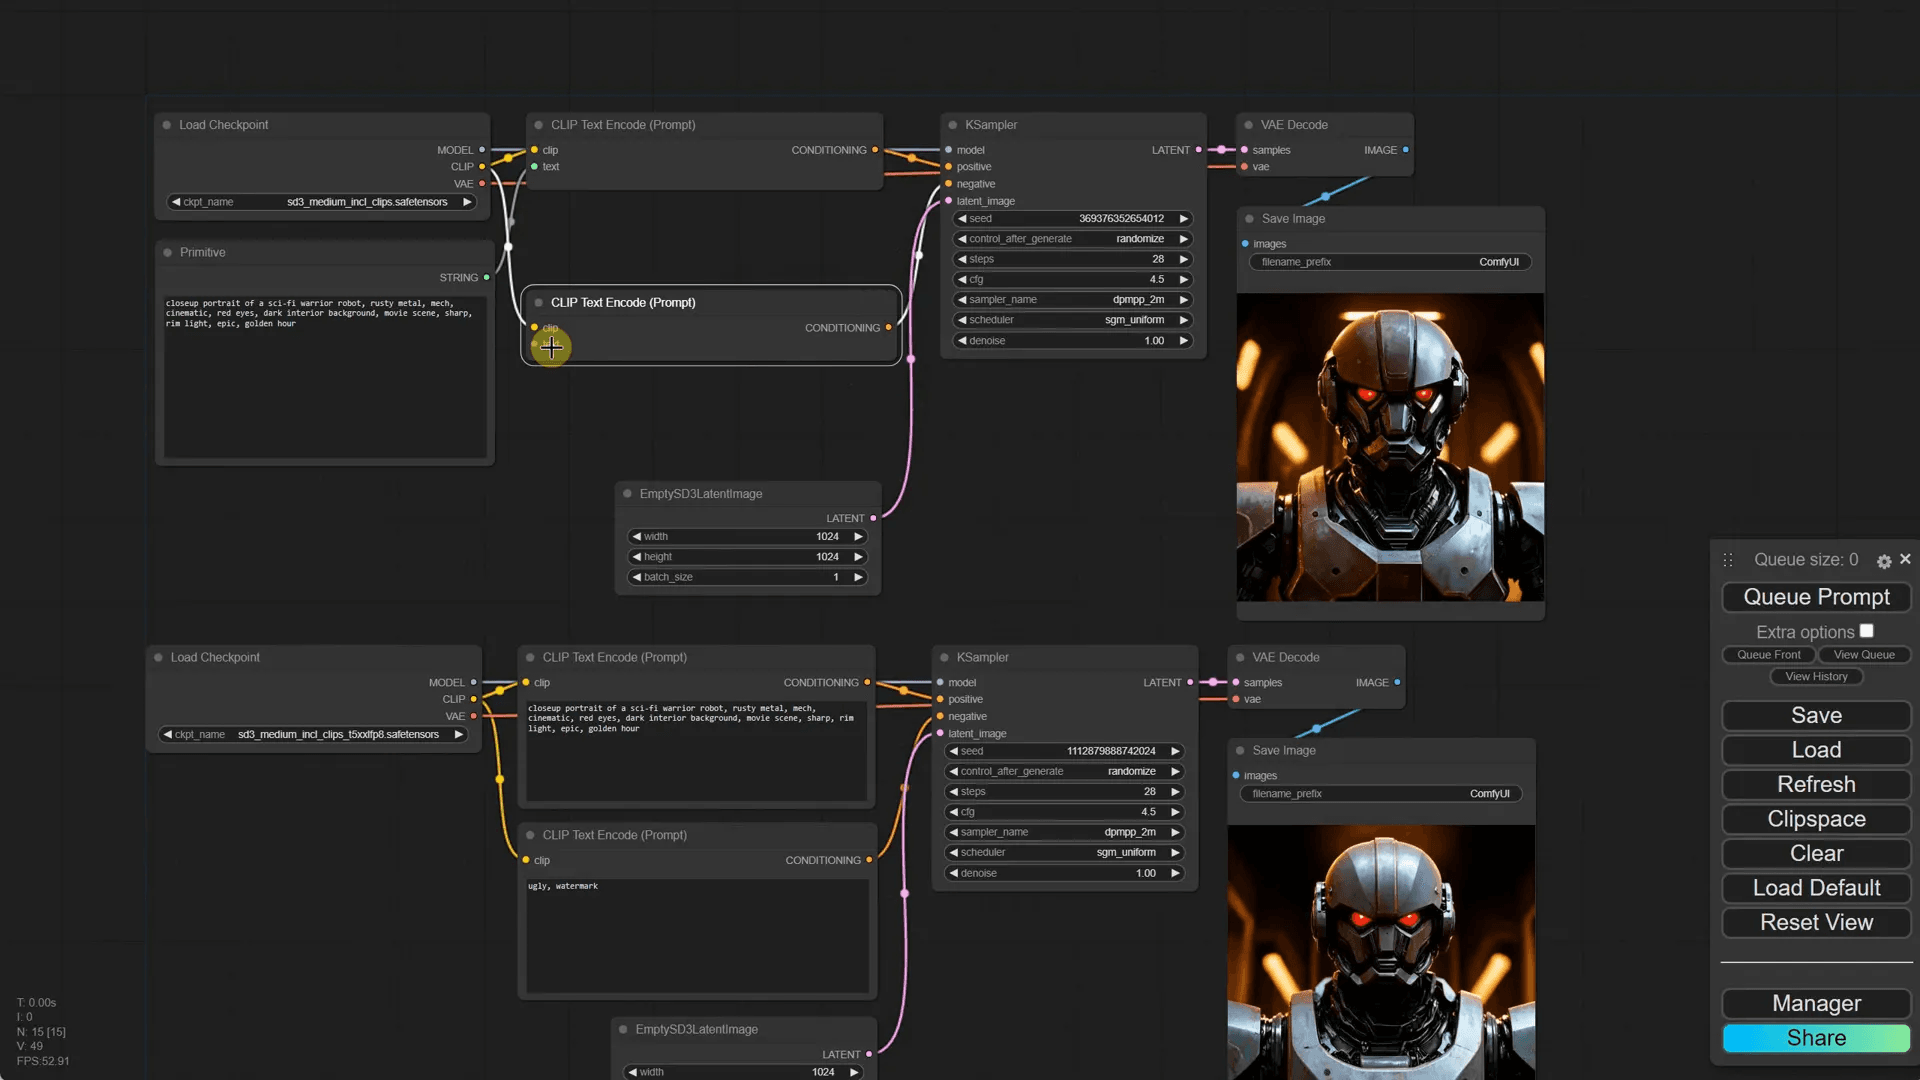Collapse the top Save Image node via its dot
Viewport: 1920px width, 1080px height.
(x=1250, y=218)
